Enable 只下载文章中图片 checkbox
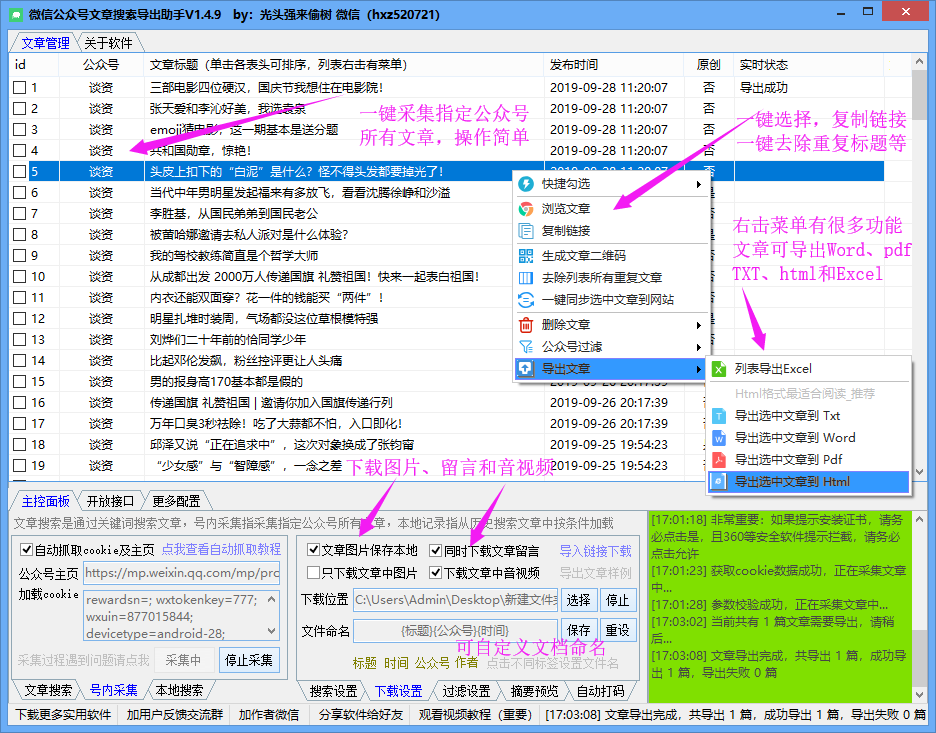Viewport: 936px width, 733px height. tap(313, 573)
